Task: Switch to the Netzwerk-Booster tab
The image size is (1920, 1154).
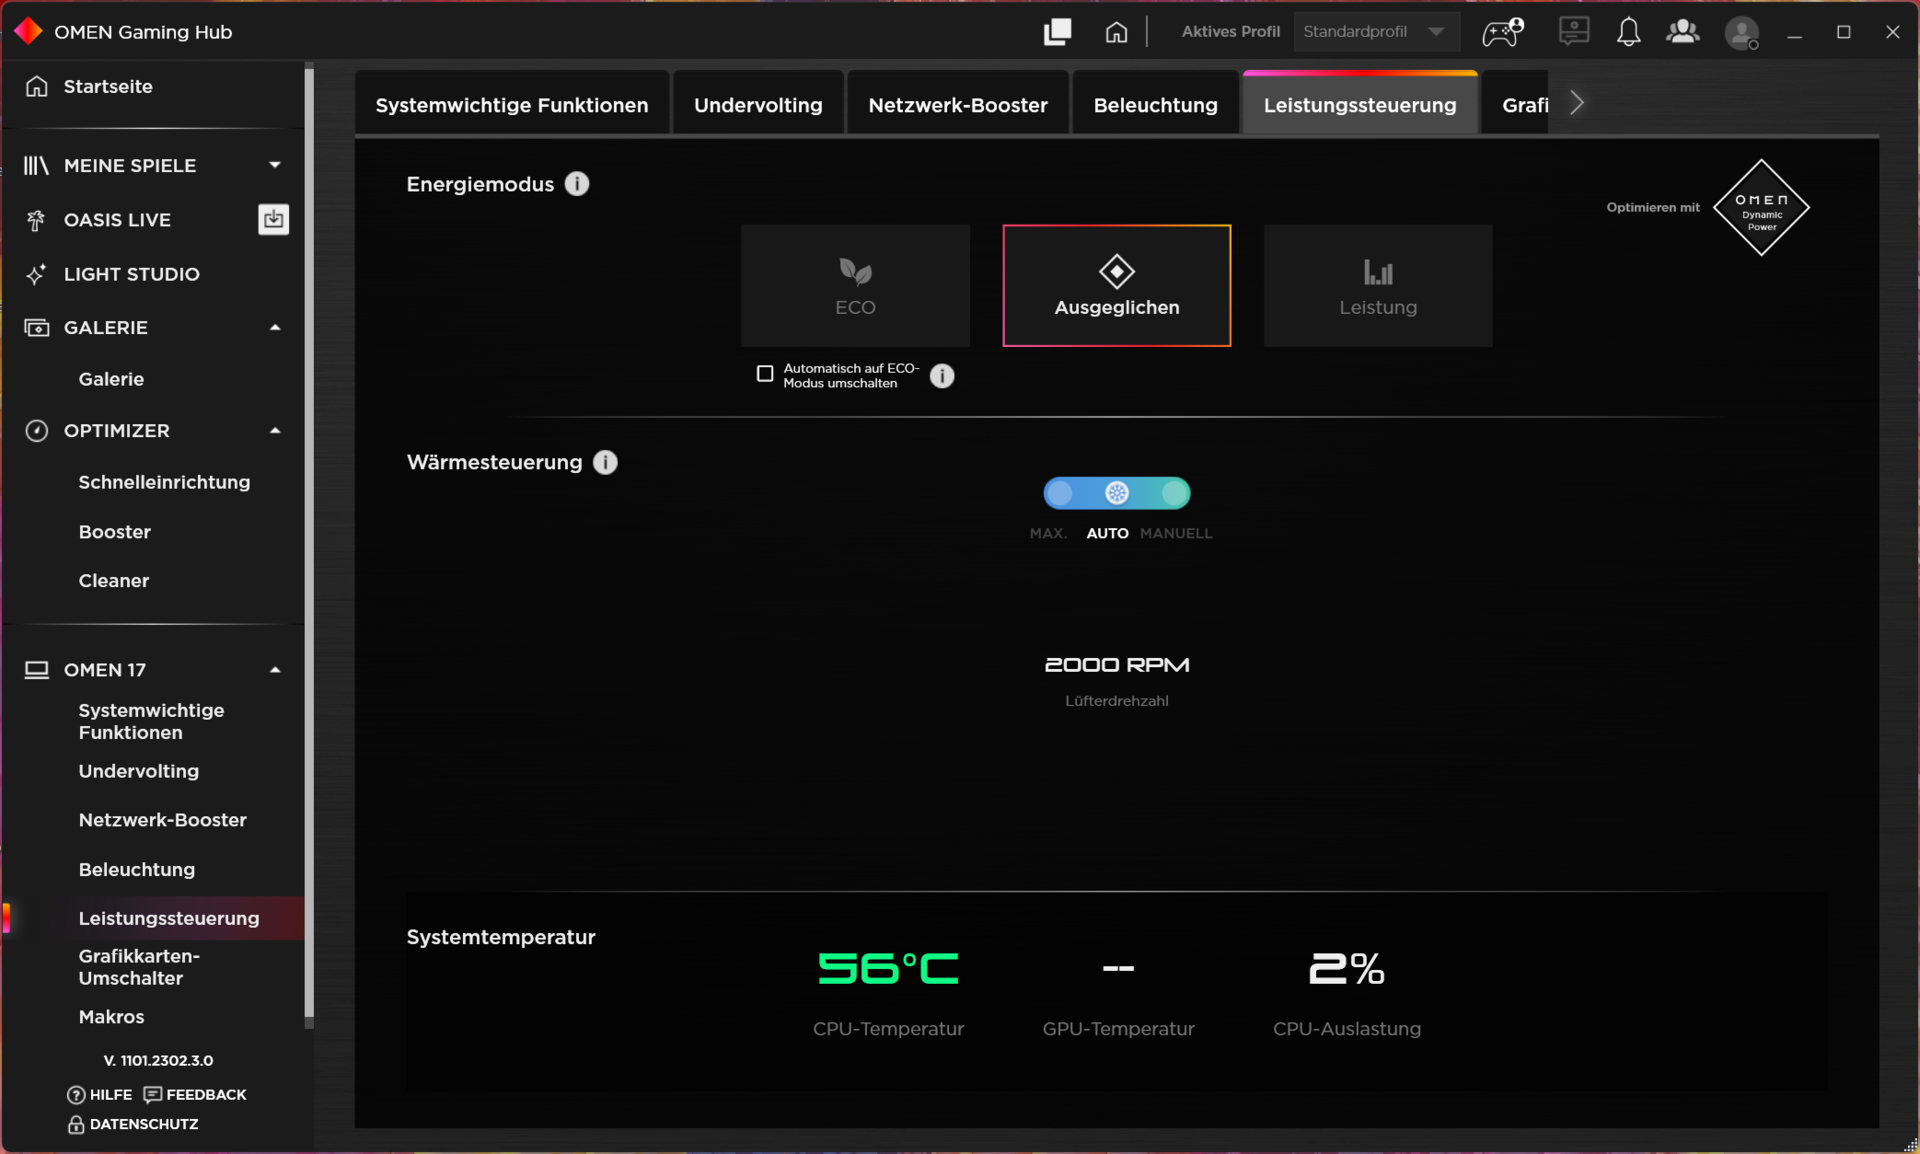Action: (957, 105)
